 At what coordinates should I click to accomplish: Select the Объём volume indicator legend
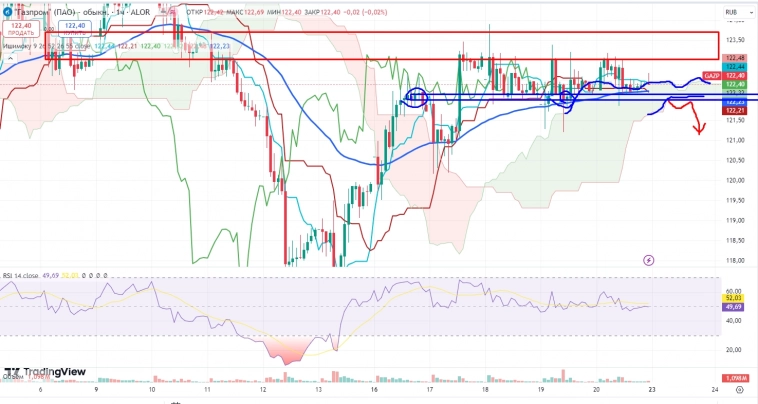14,376
